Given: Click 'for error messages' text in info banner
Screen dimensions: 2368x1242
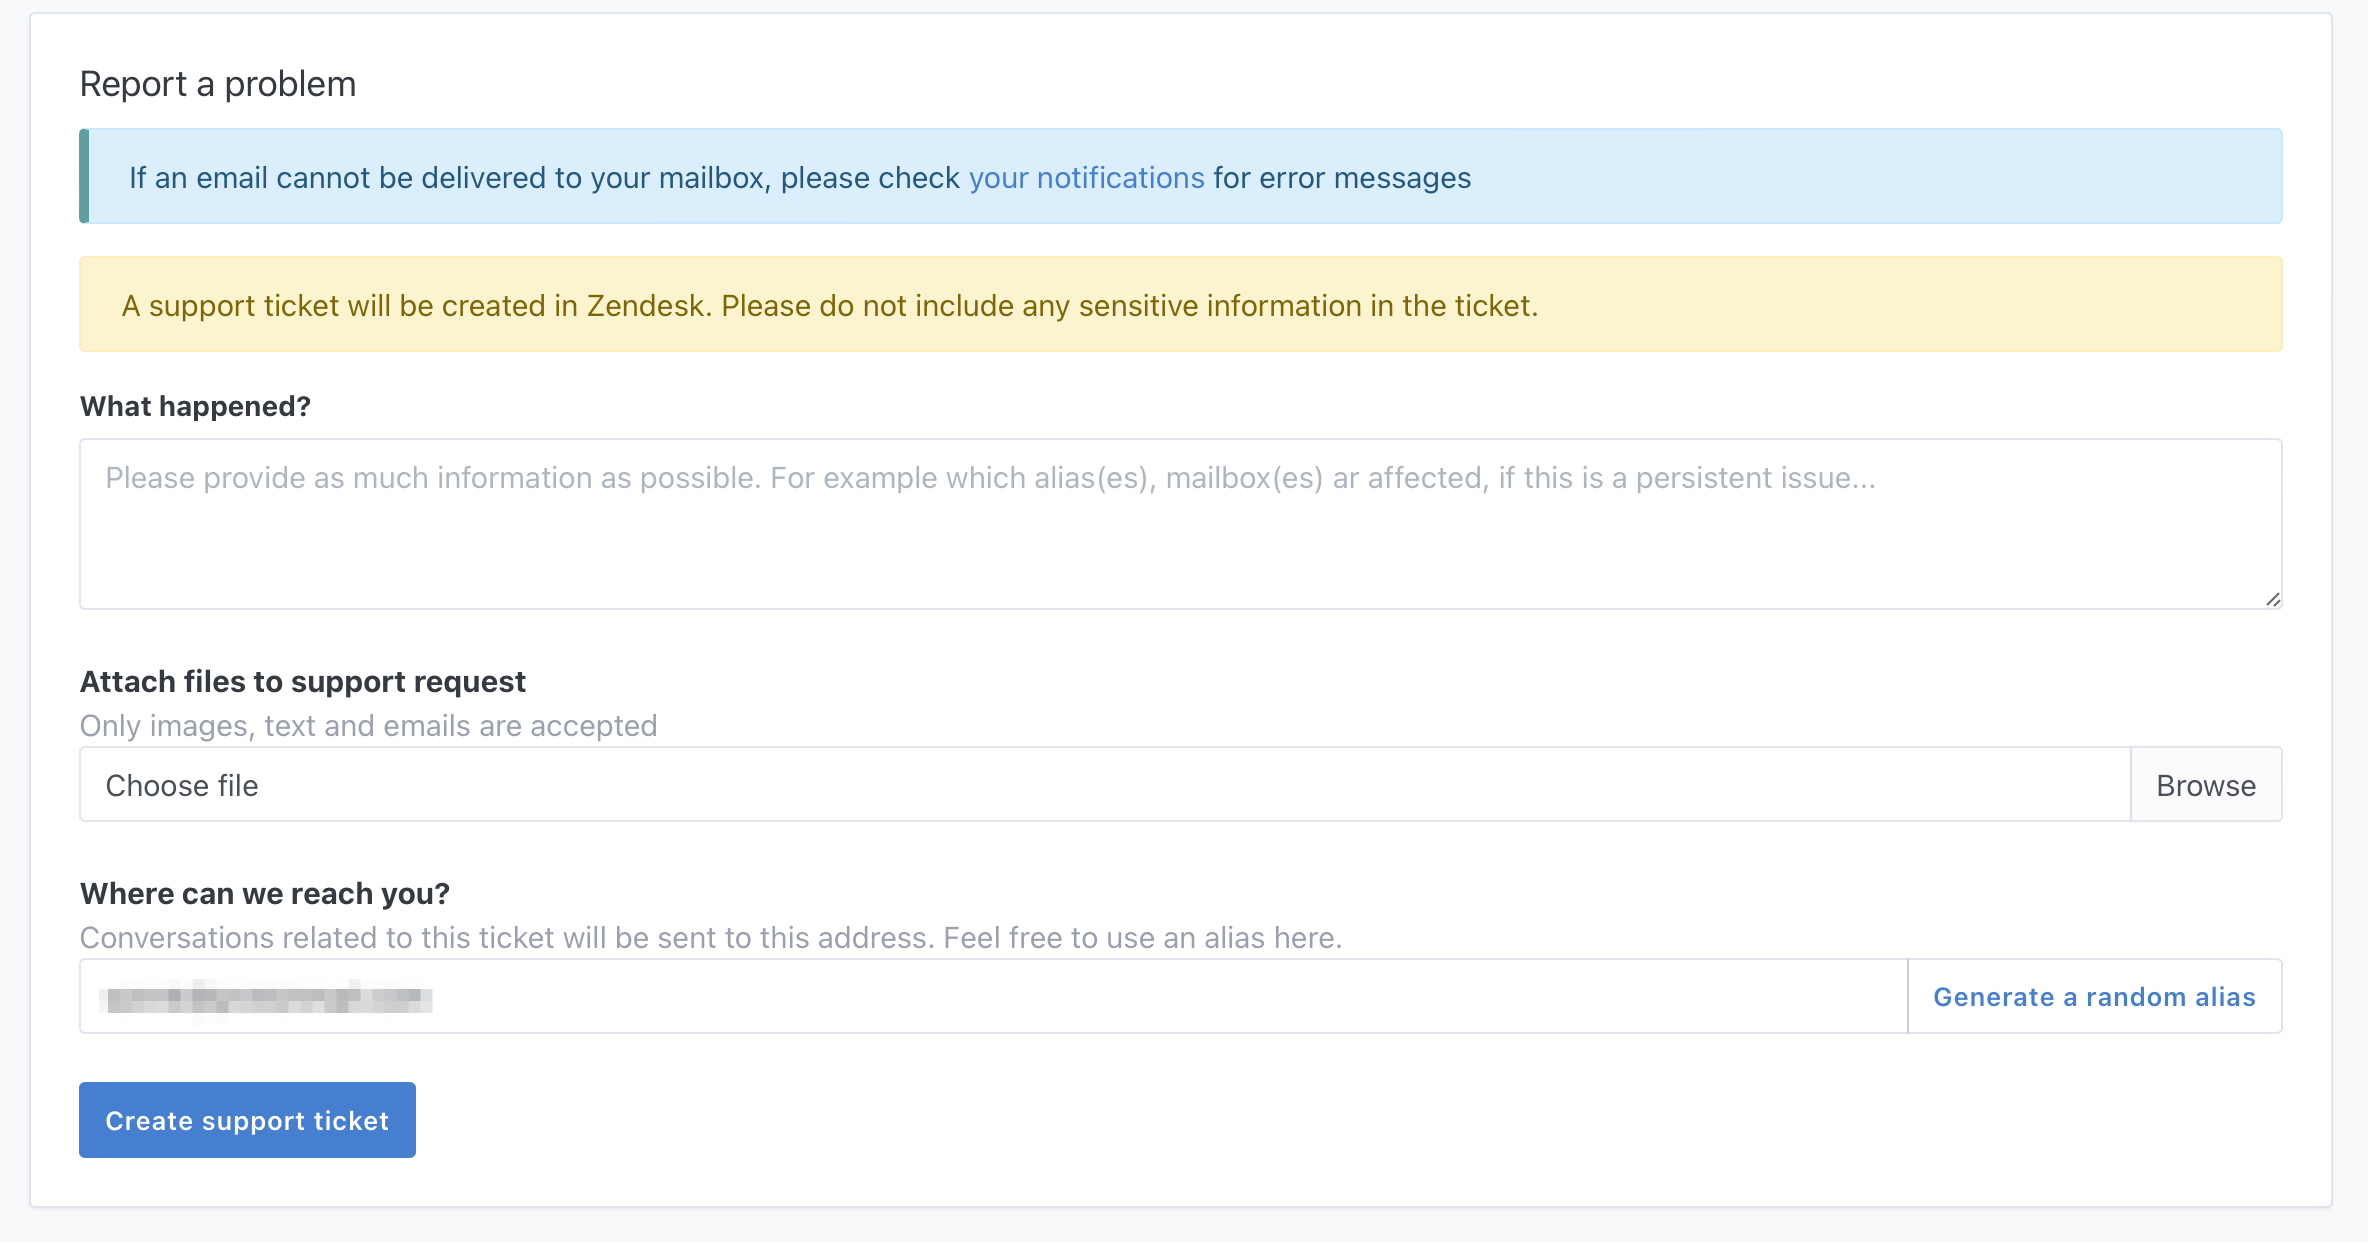Looking at the screenshot, I should (1342, 178).
